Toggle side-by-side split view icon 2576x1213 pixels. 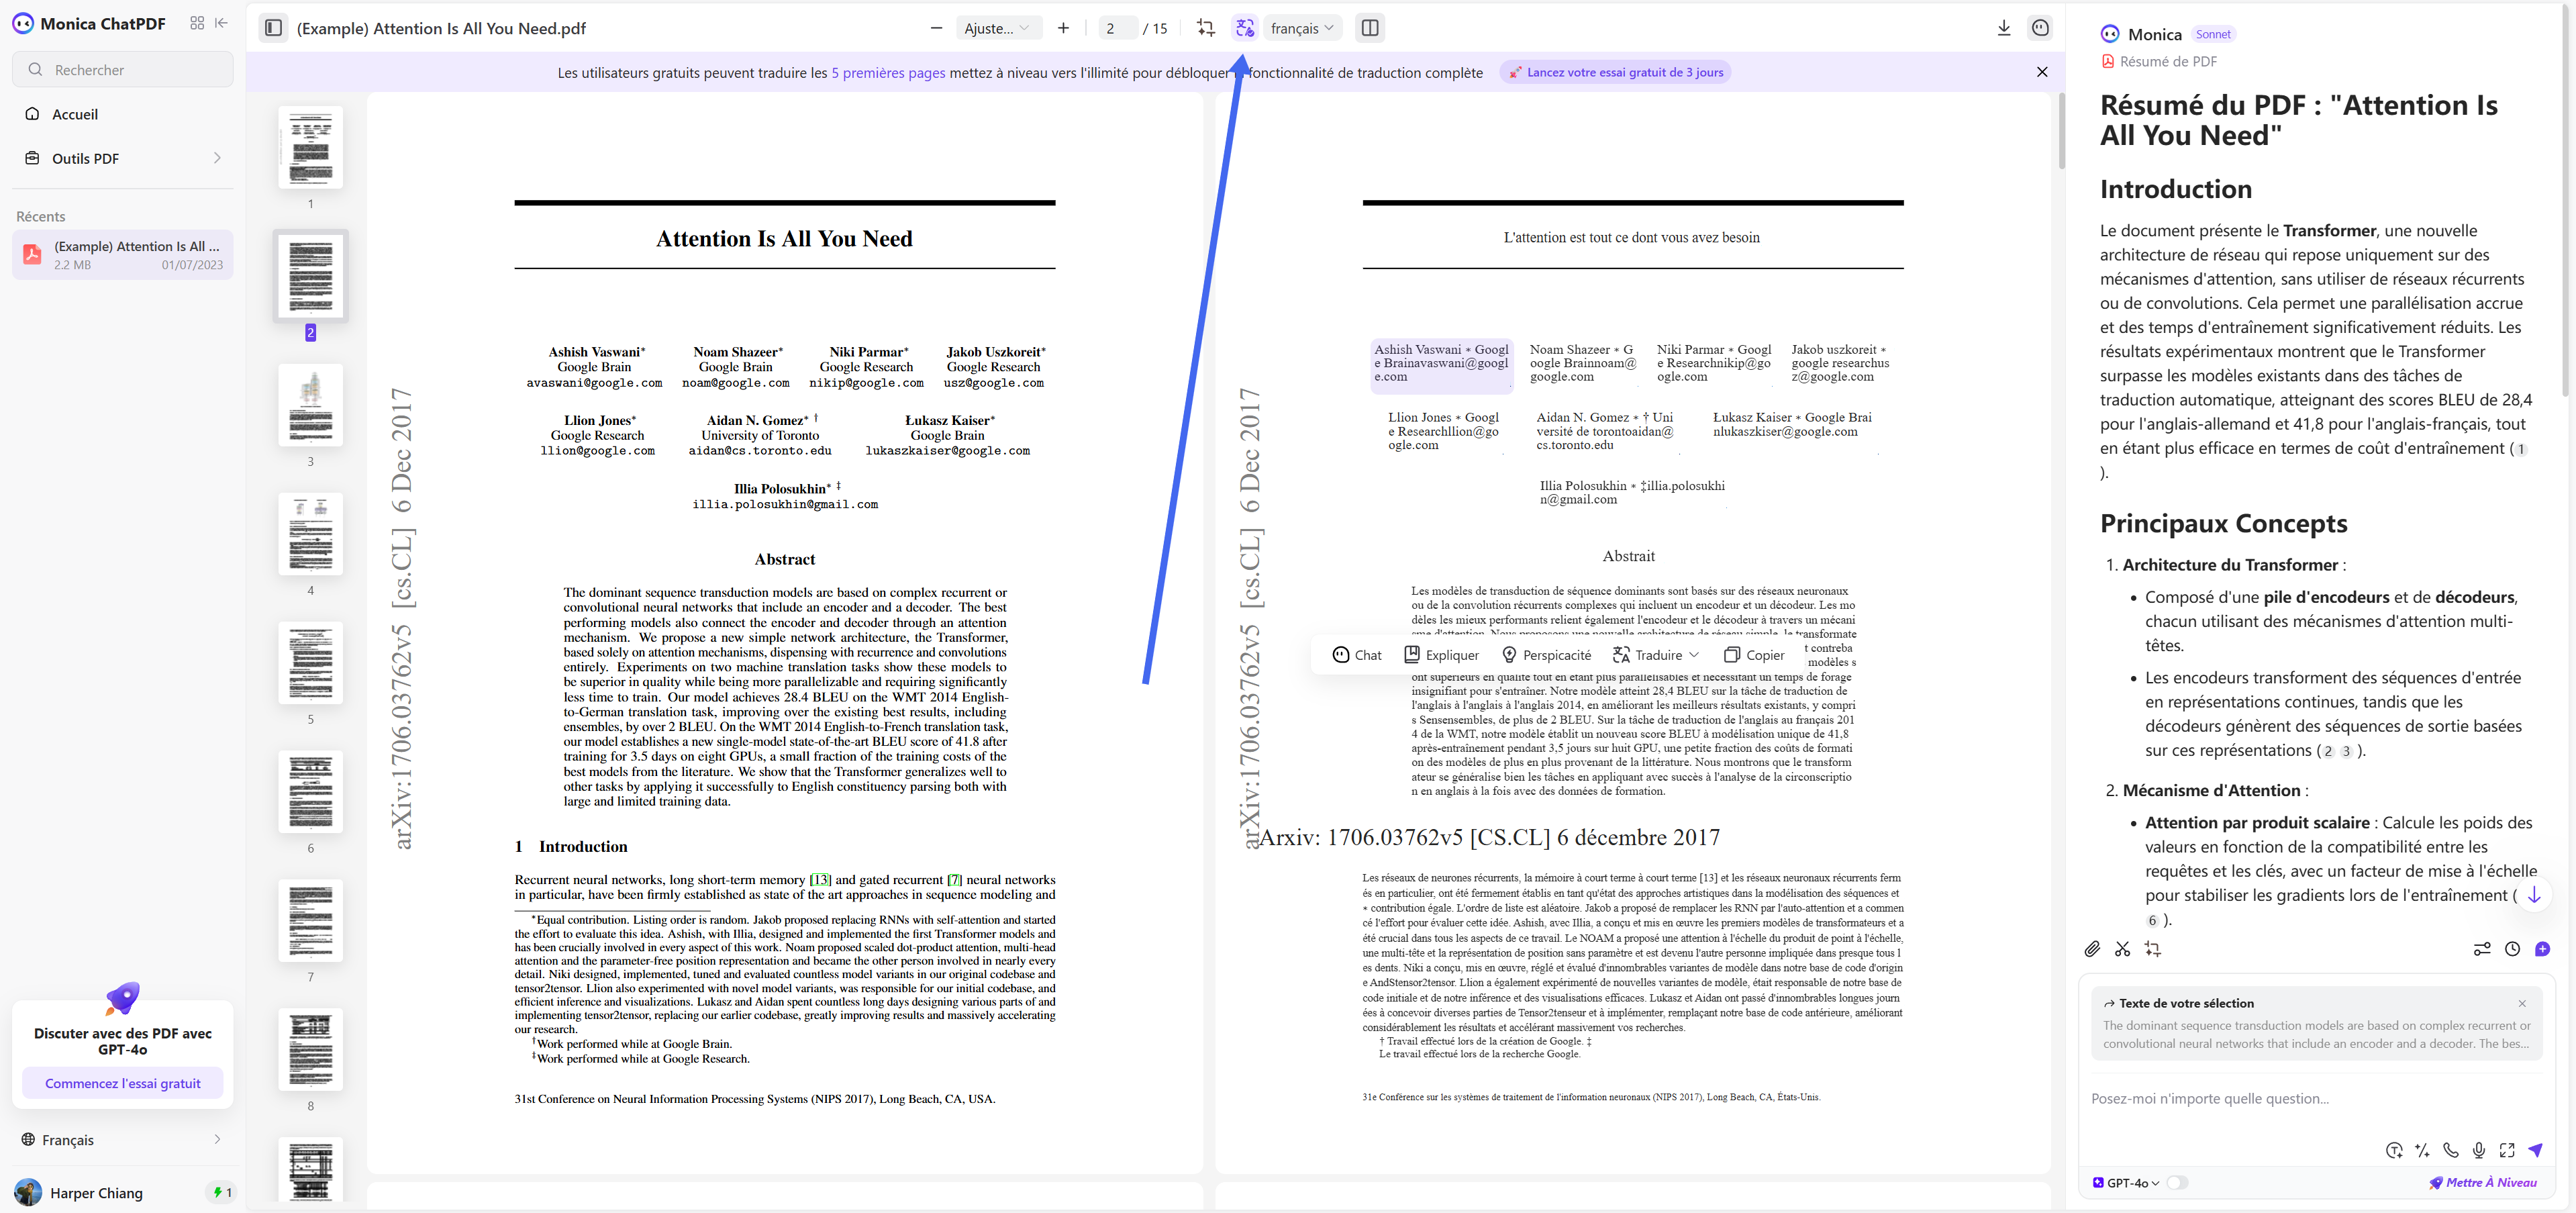point(1370,28)
